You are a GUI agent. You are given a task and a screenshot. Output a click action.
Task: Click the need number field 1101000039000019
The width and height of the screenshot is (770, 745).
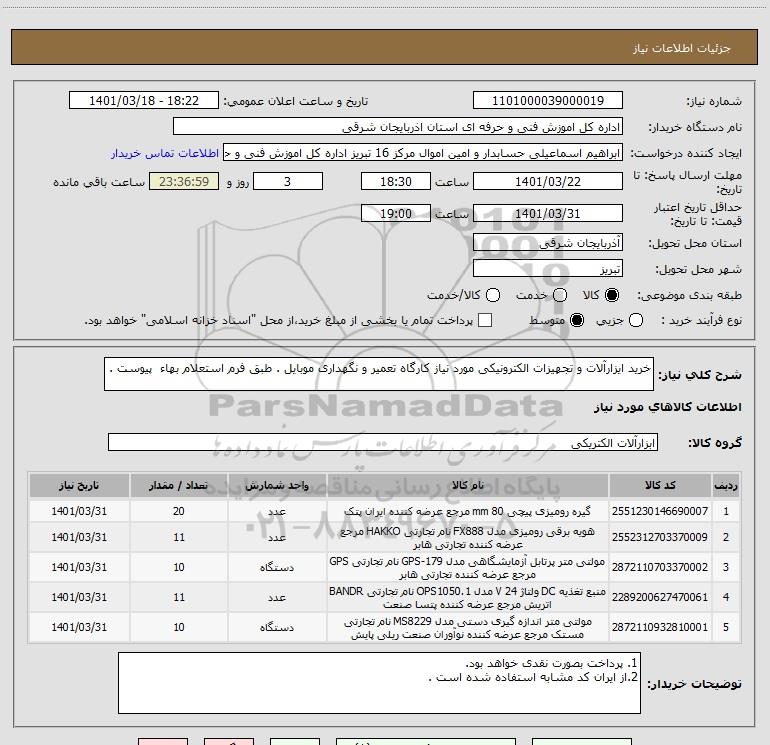click(x=548, y=101)
